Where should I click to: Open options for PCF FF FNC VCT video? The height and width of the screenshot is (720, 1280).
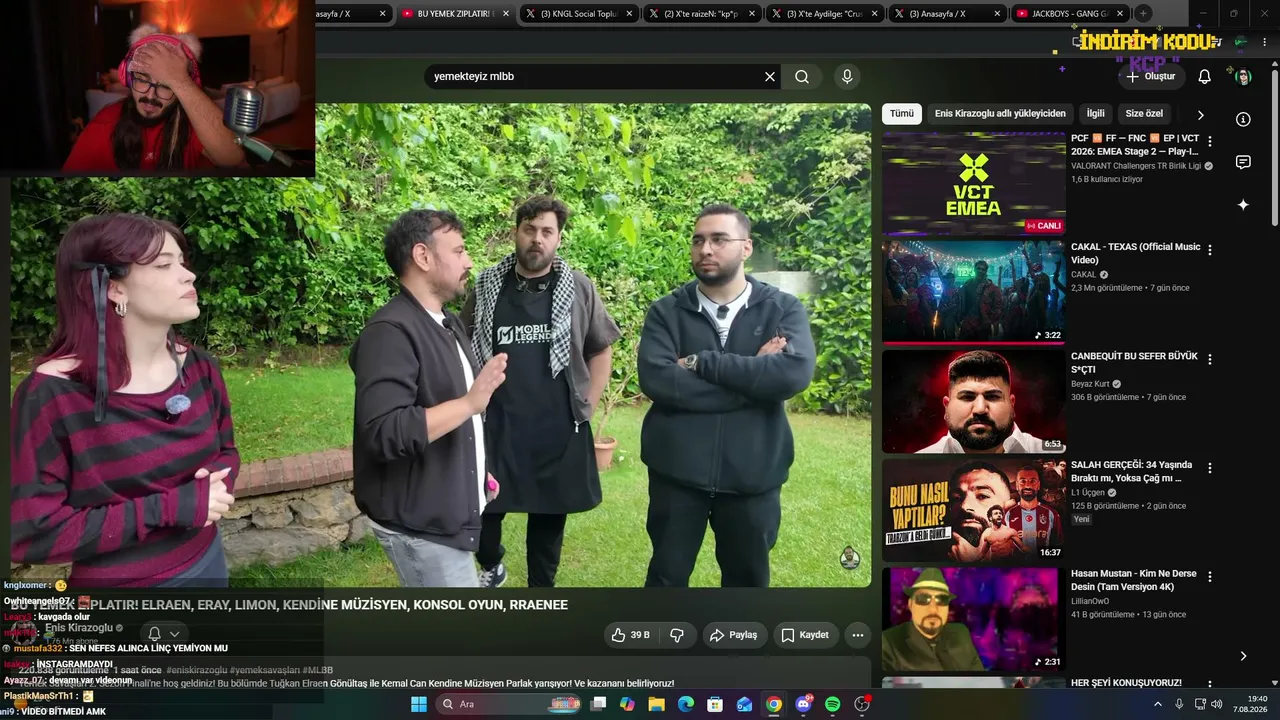pos(1210,142)
